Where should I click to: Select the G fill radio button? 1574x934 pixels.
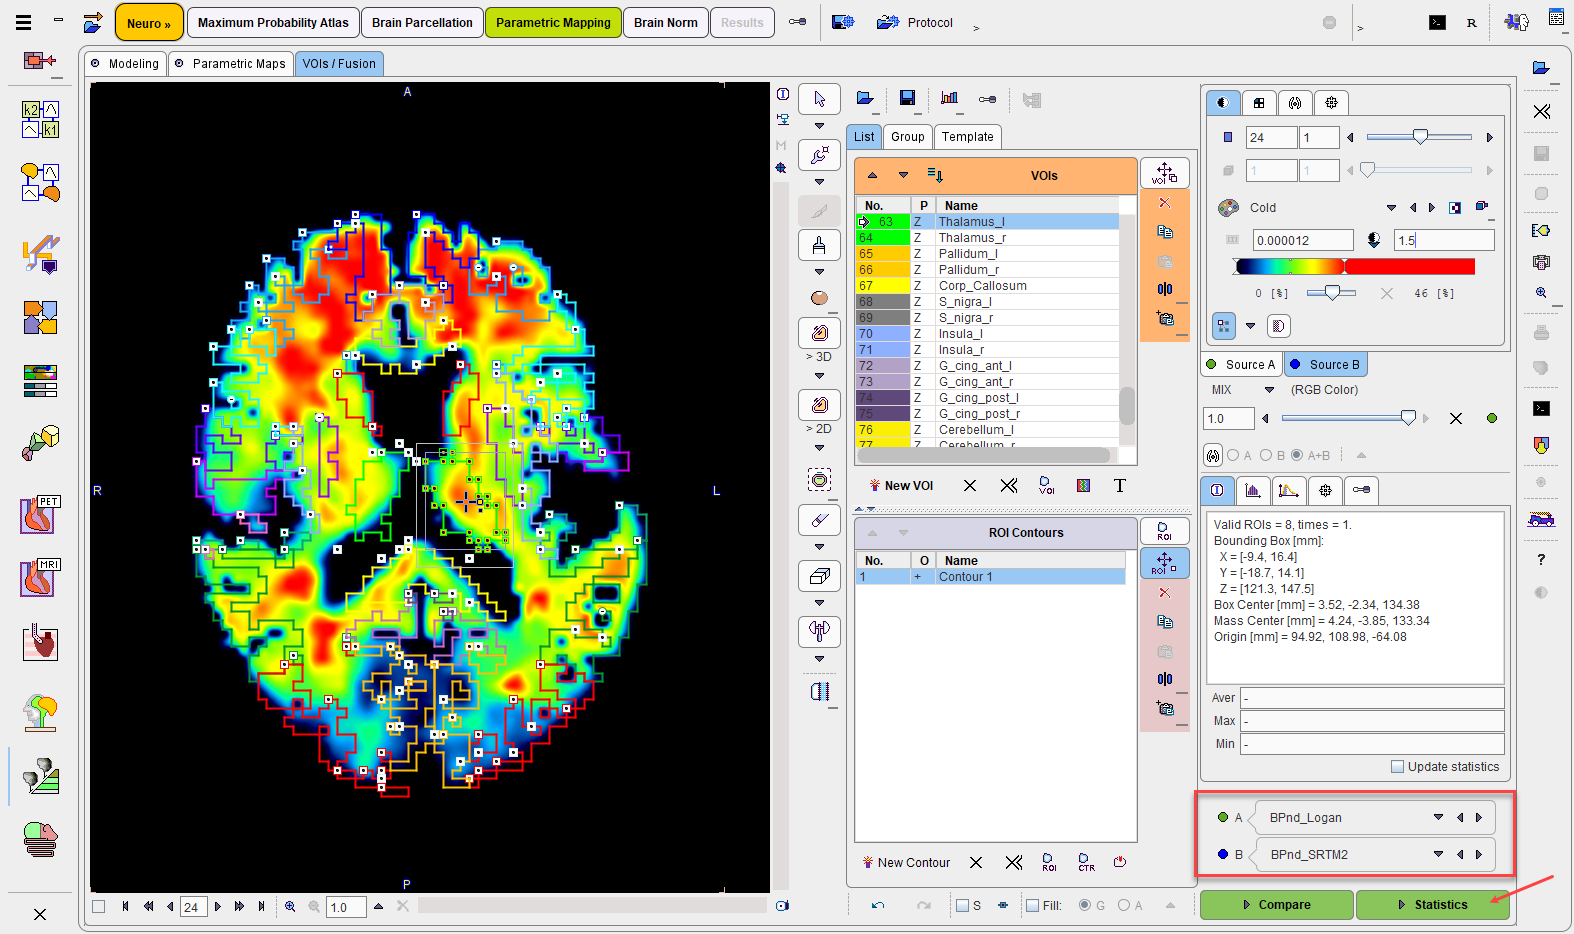pos(1085,905)
